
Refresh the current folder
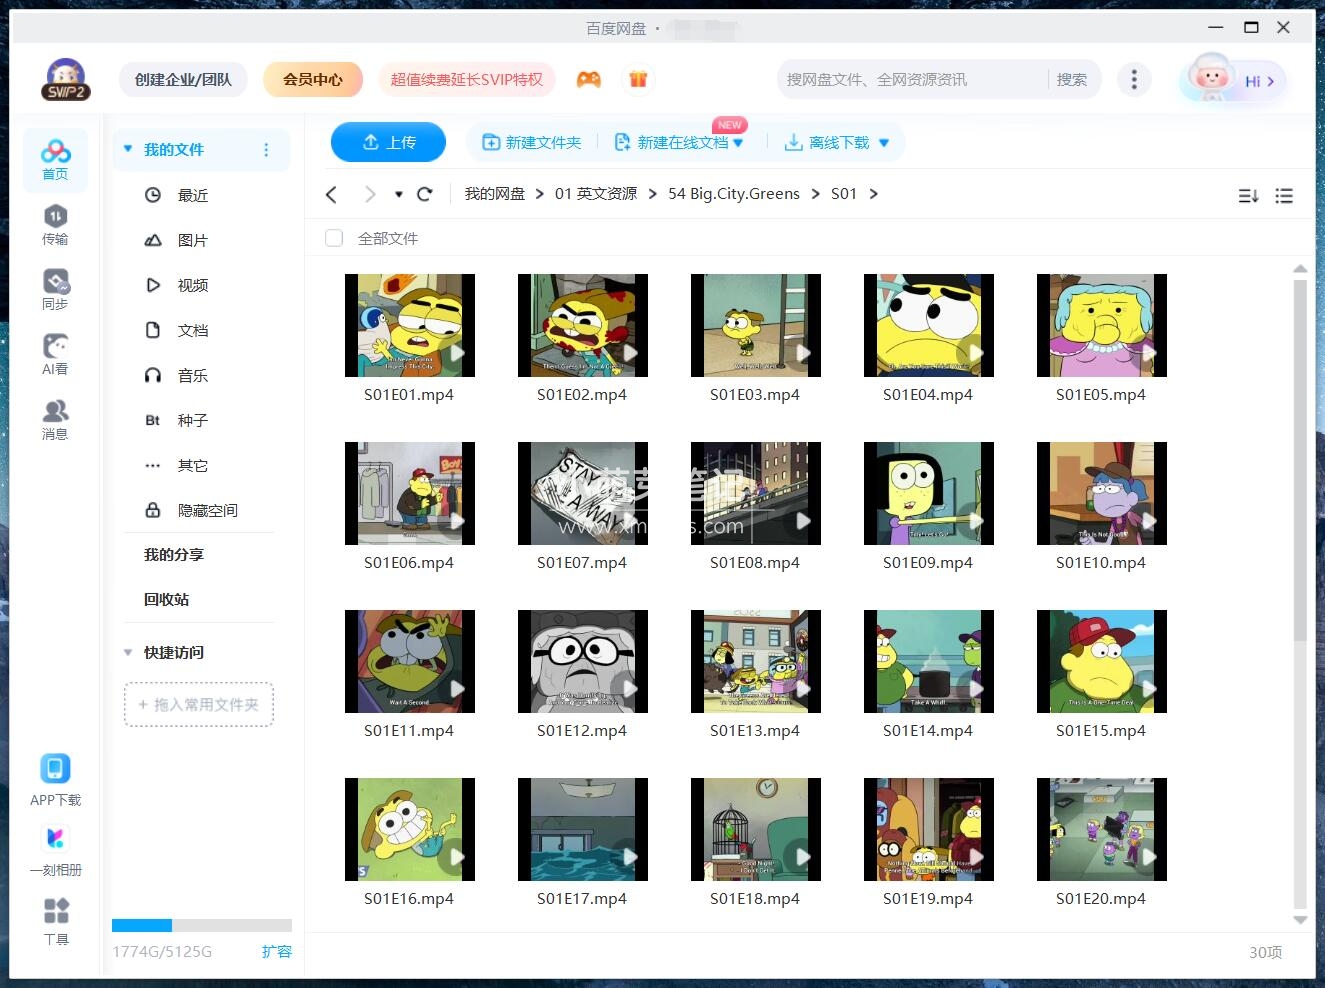click(425, 194)
